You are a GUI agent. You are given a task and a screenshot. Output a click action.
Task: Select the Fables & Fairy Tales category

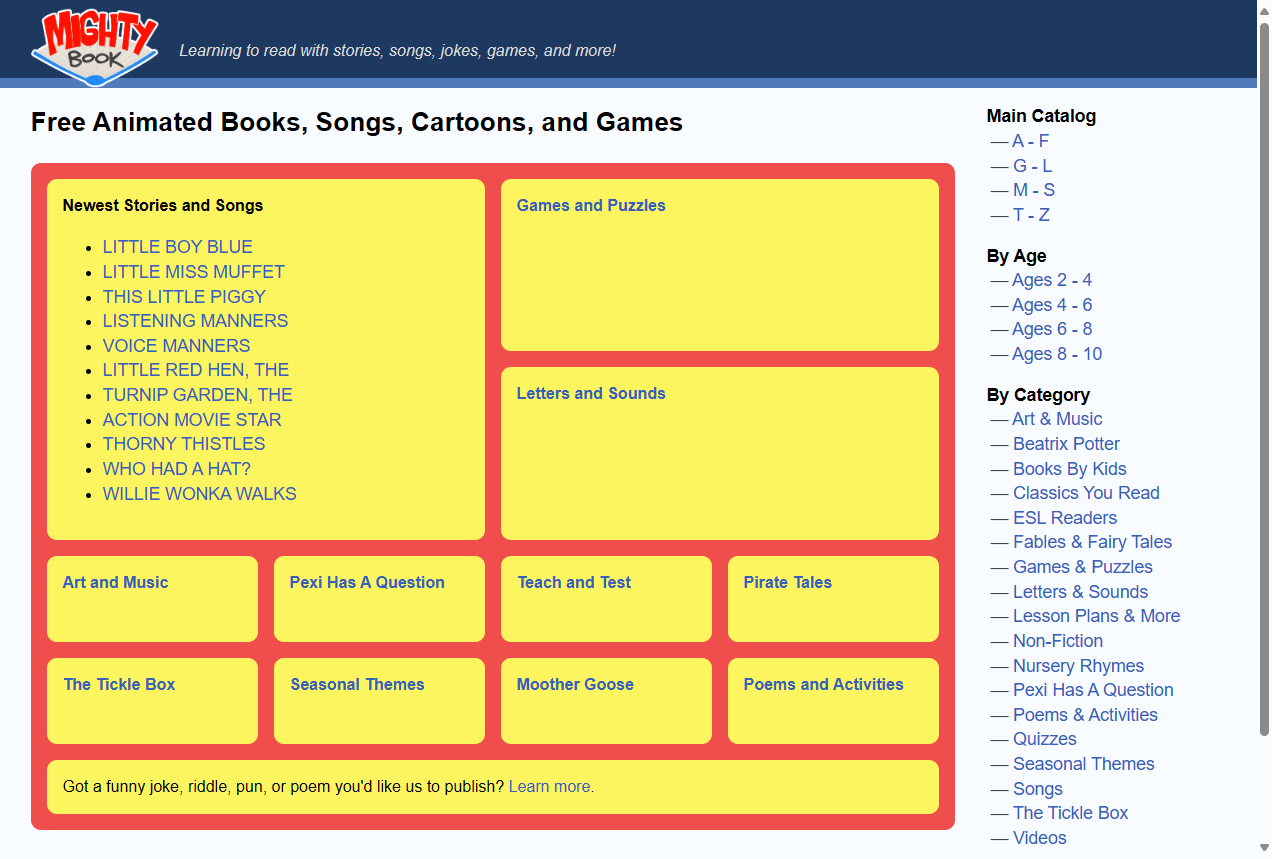coord(1092,542)
